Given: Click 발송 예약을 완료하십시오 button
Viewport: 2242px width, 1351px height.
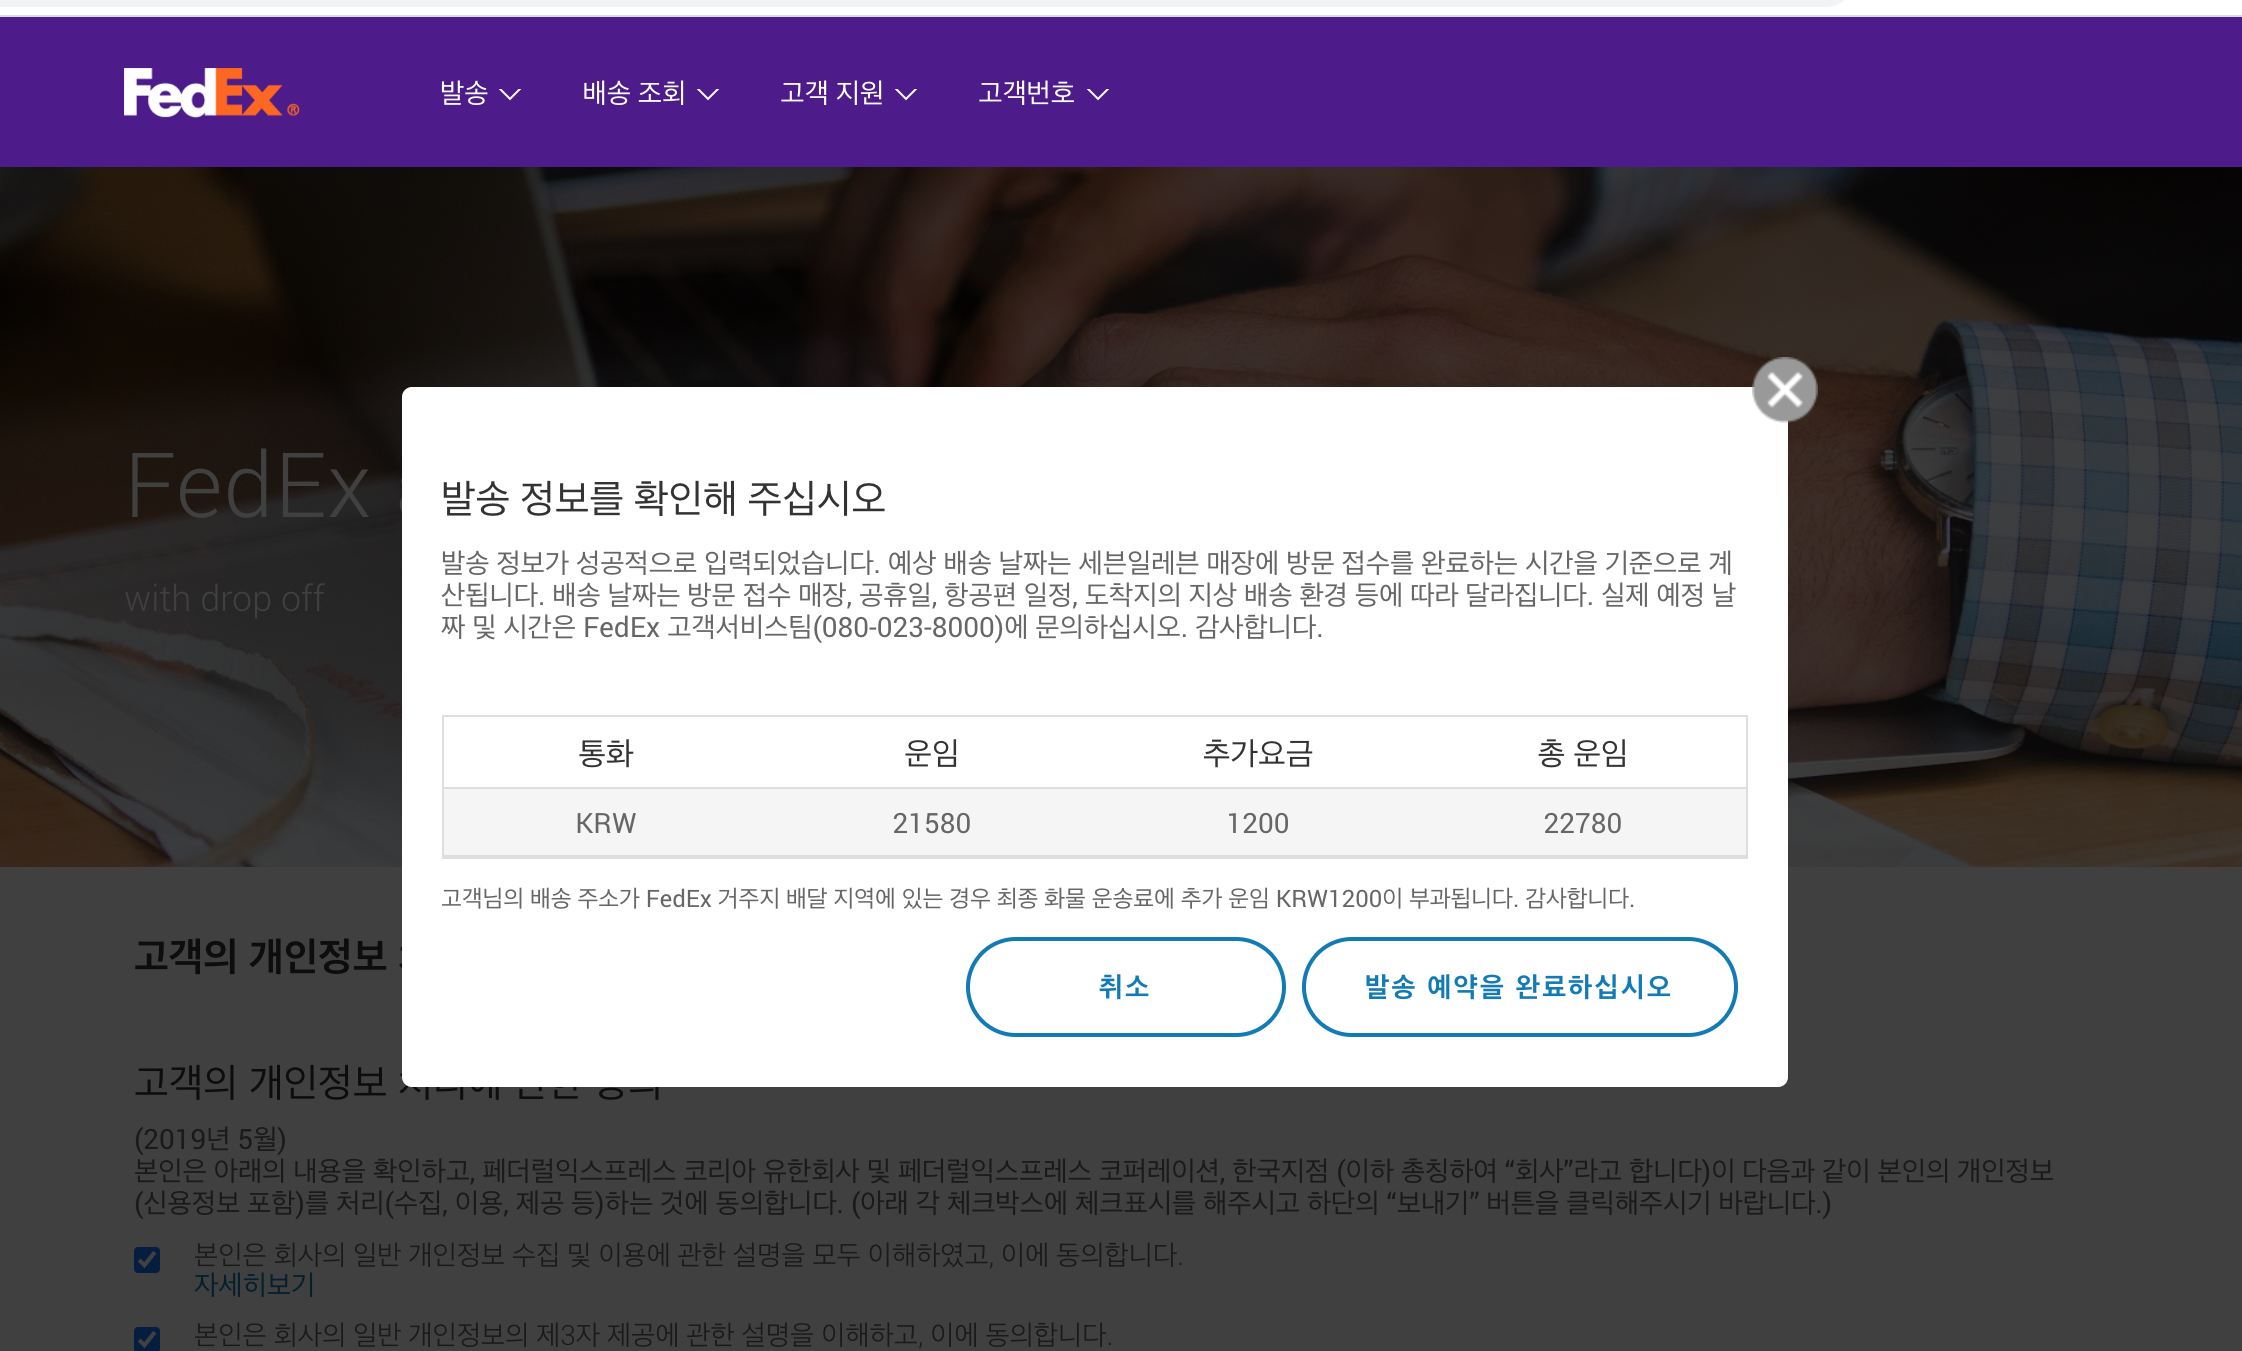Looking at the screenshot, I should 1518,987.
